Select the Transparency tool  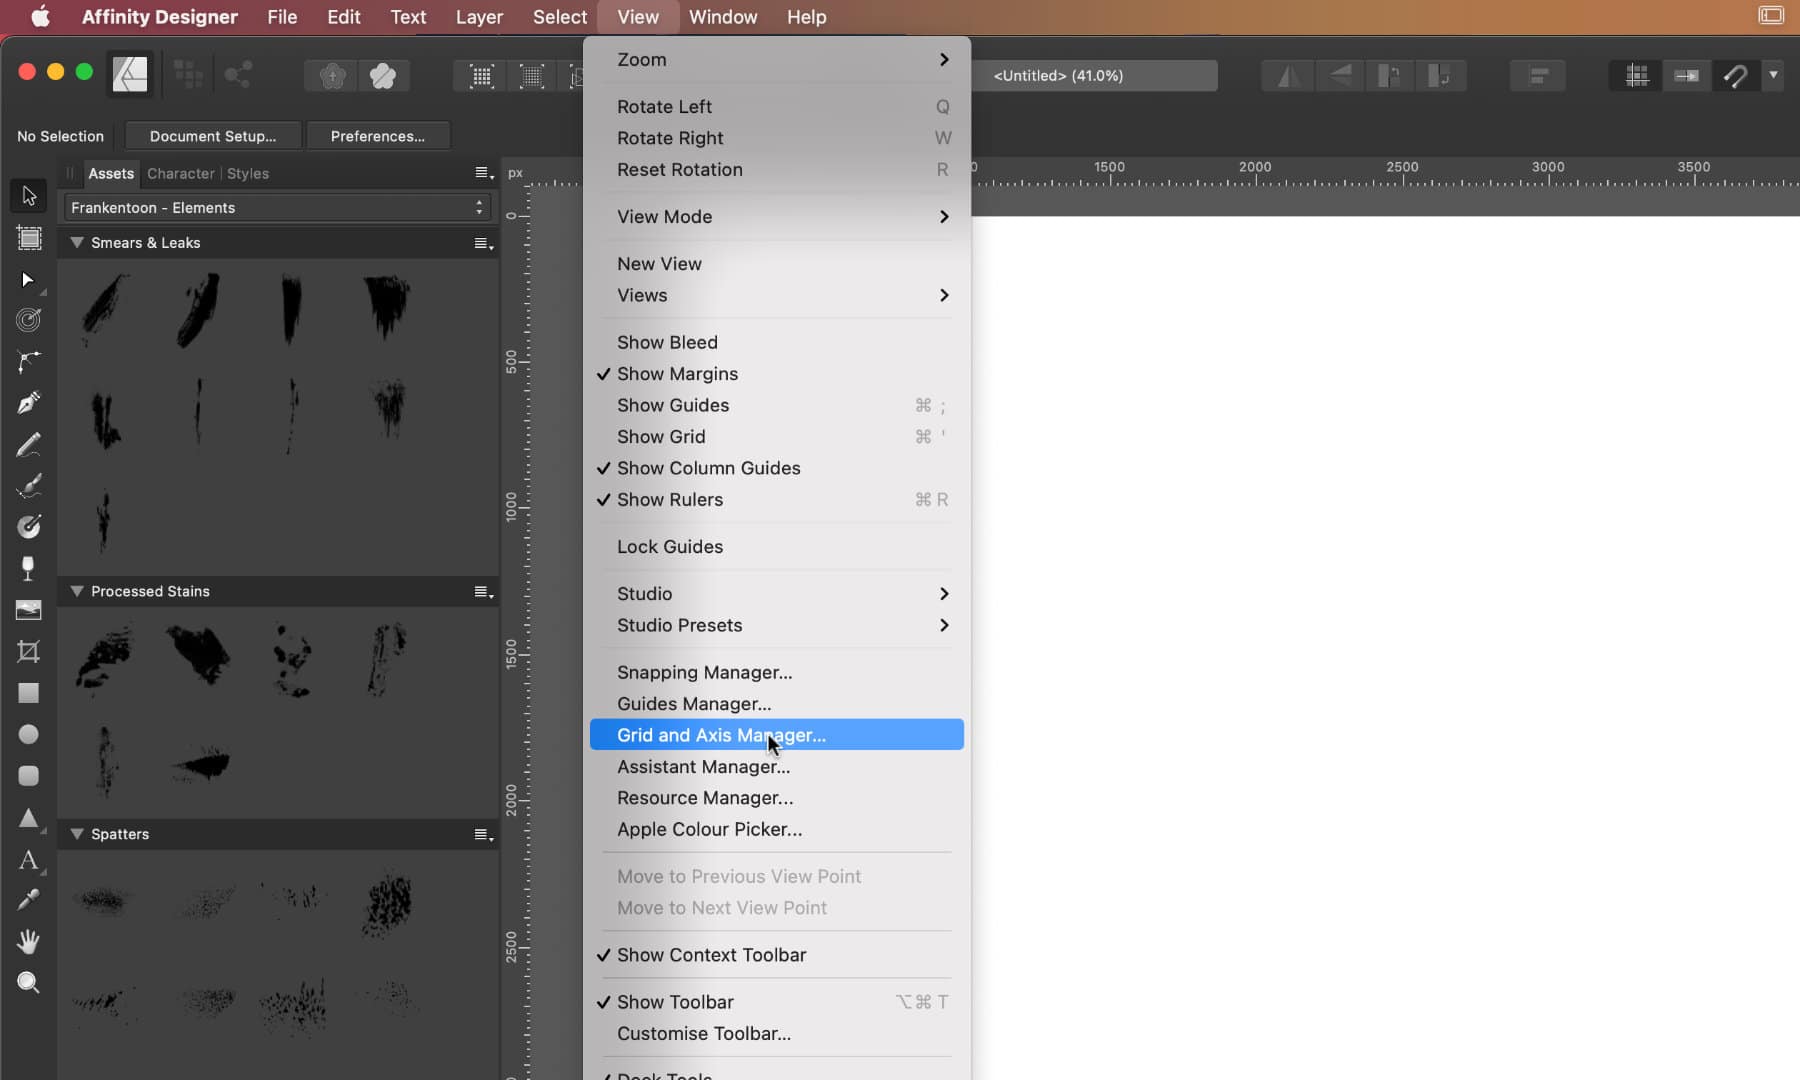pyautogui.click(x=28, y=568)
